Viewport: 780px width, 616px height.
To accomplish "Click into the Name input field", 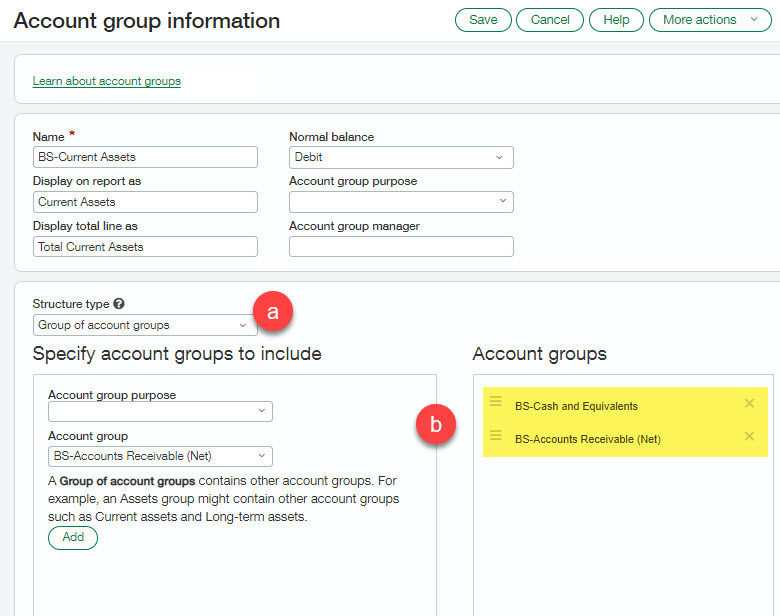I will click(145, 157).
